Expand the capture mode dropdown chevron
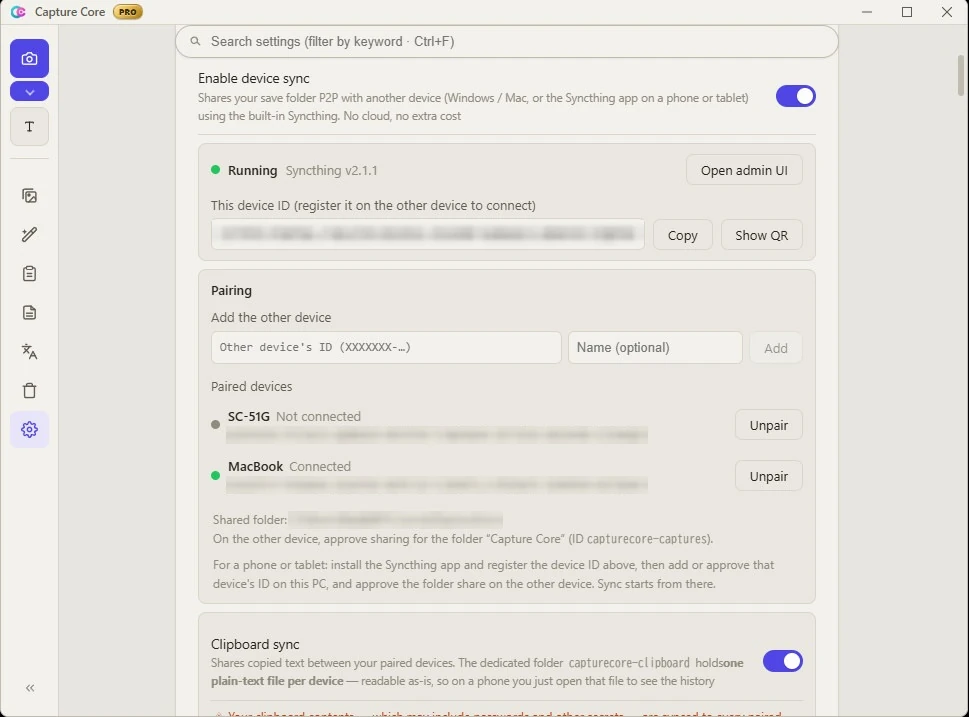This screenshot has width=969, height=717. [x=29, y=91]
